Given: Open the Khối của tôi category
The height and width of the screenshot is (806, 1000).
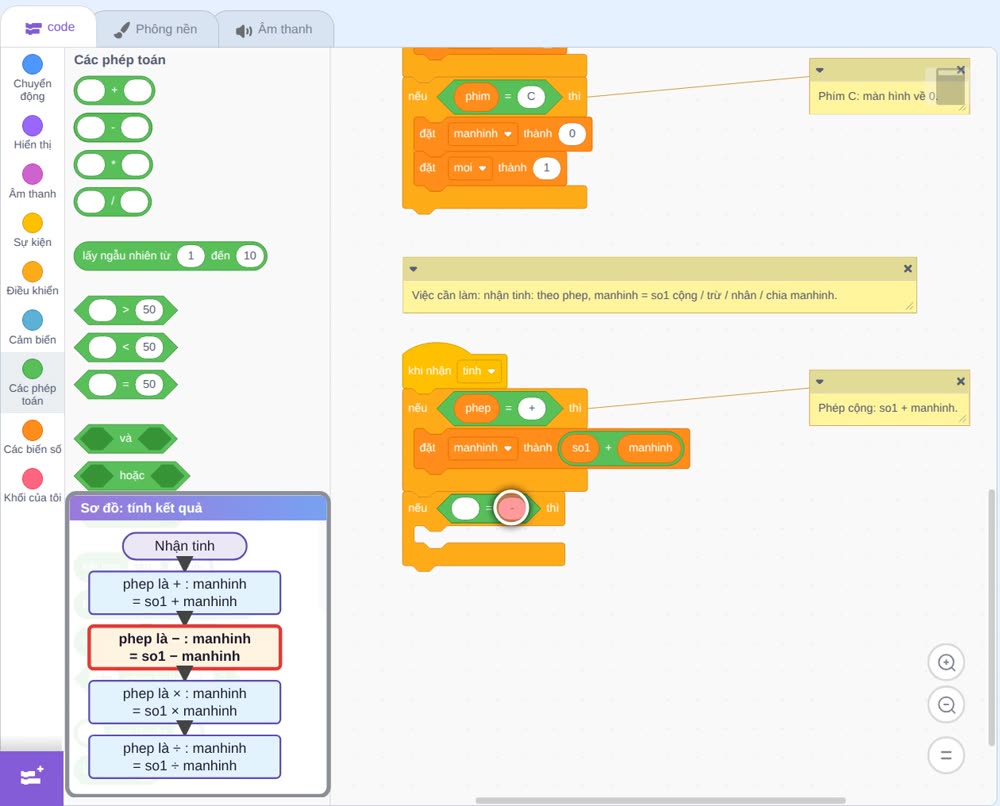Looking at the screenshot, I should pyautogui.click(x=33, y=486).
